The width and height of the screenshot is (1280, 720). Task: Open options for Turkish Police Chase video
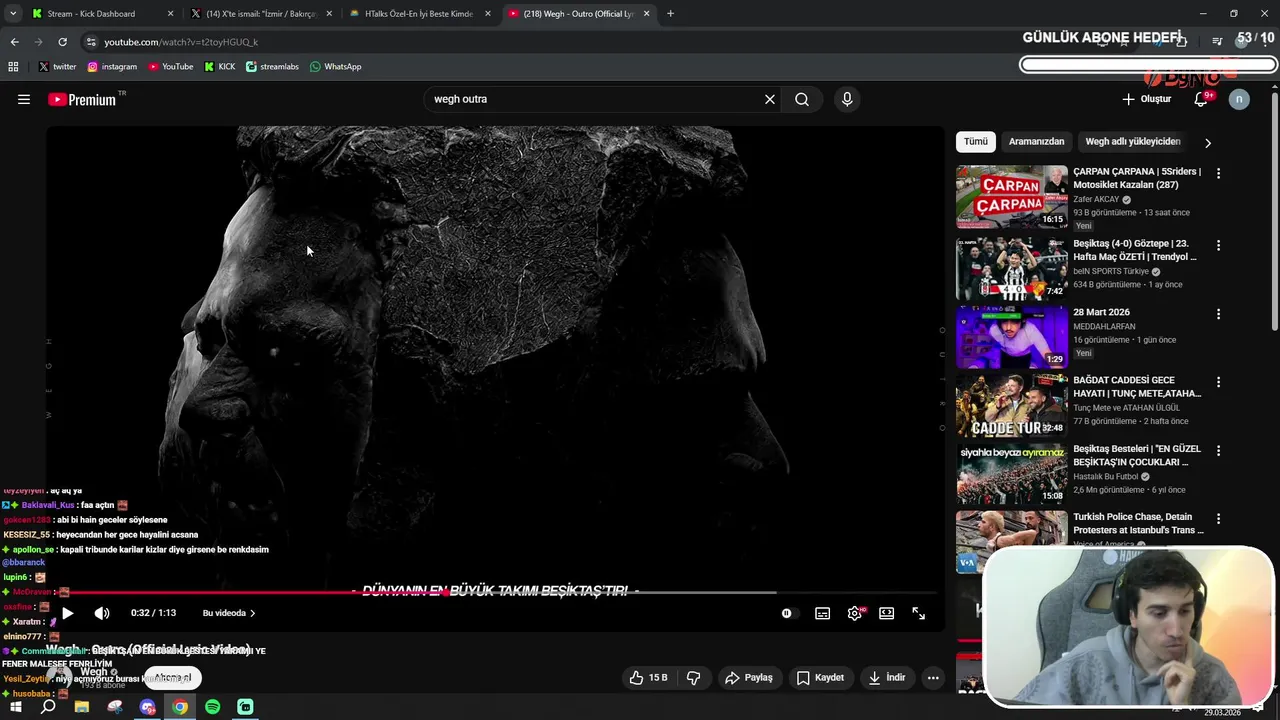(x=1218, y=519)
